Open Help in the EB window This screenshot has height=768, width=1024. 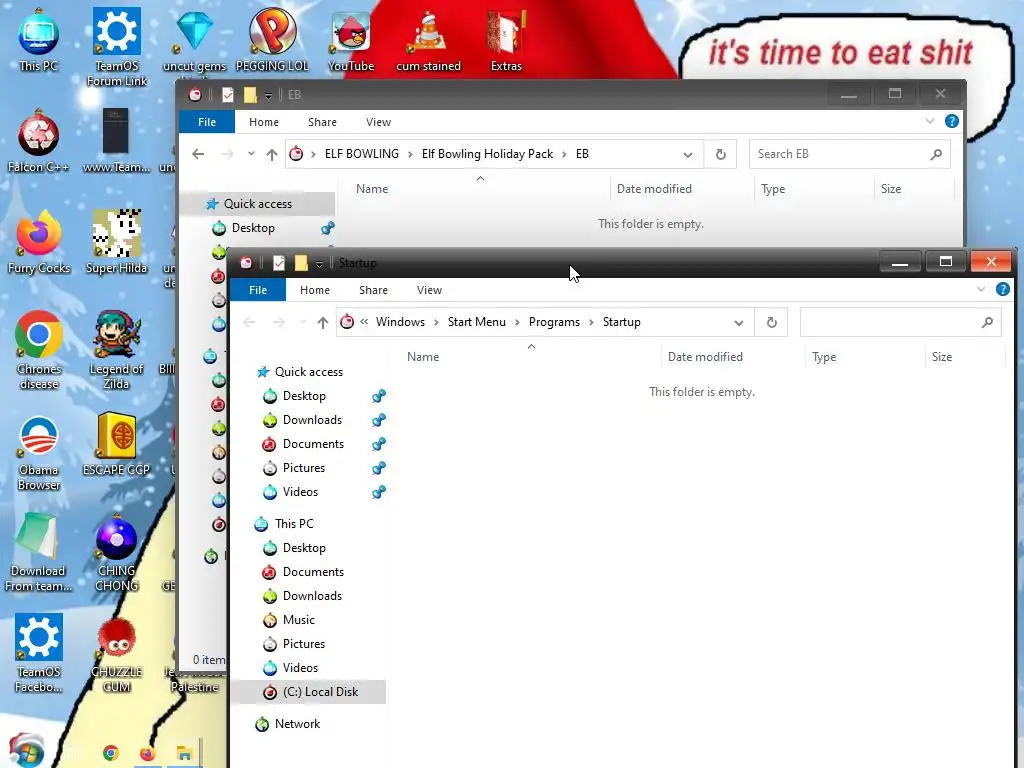click(952, 121)
